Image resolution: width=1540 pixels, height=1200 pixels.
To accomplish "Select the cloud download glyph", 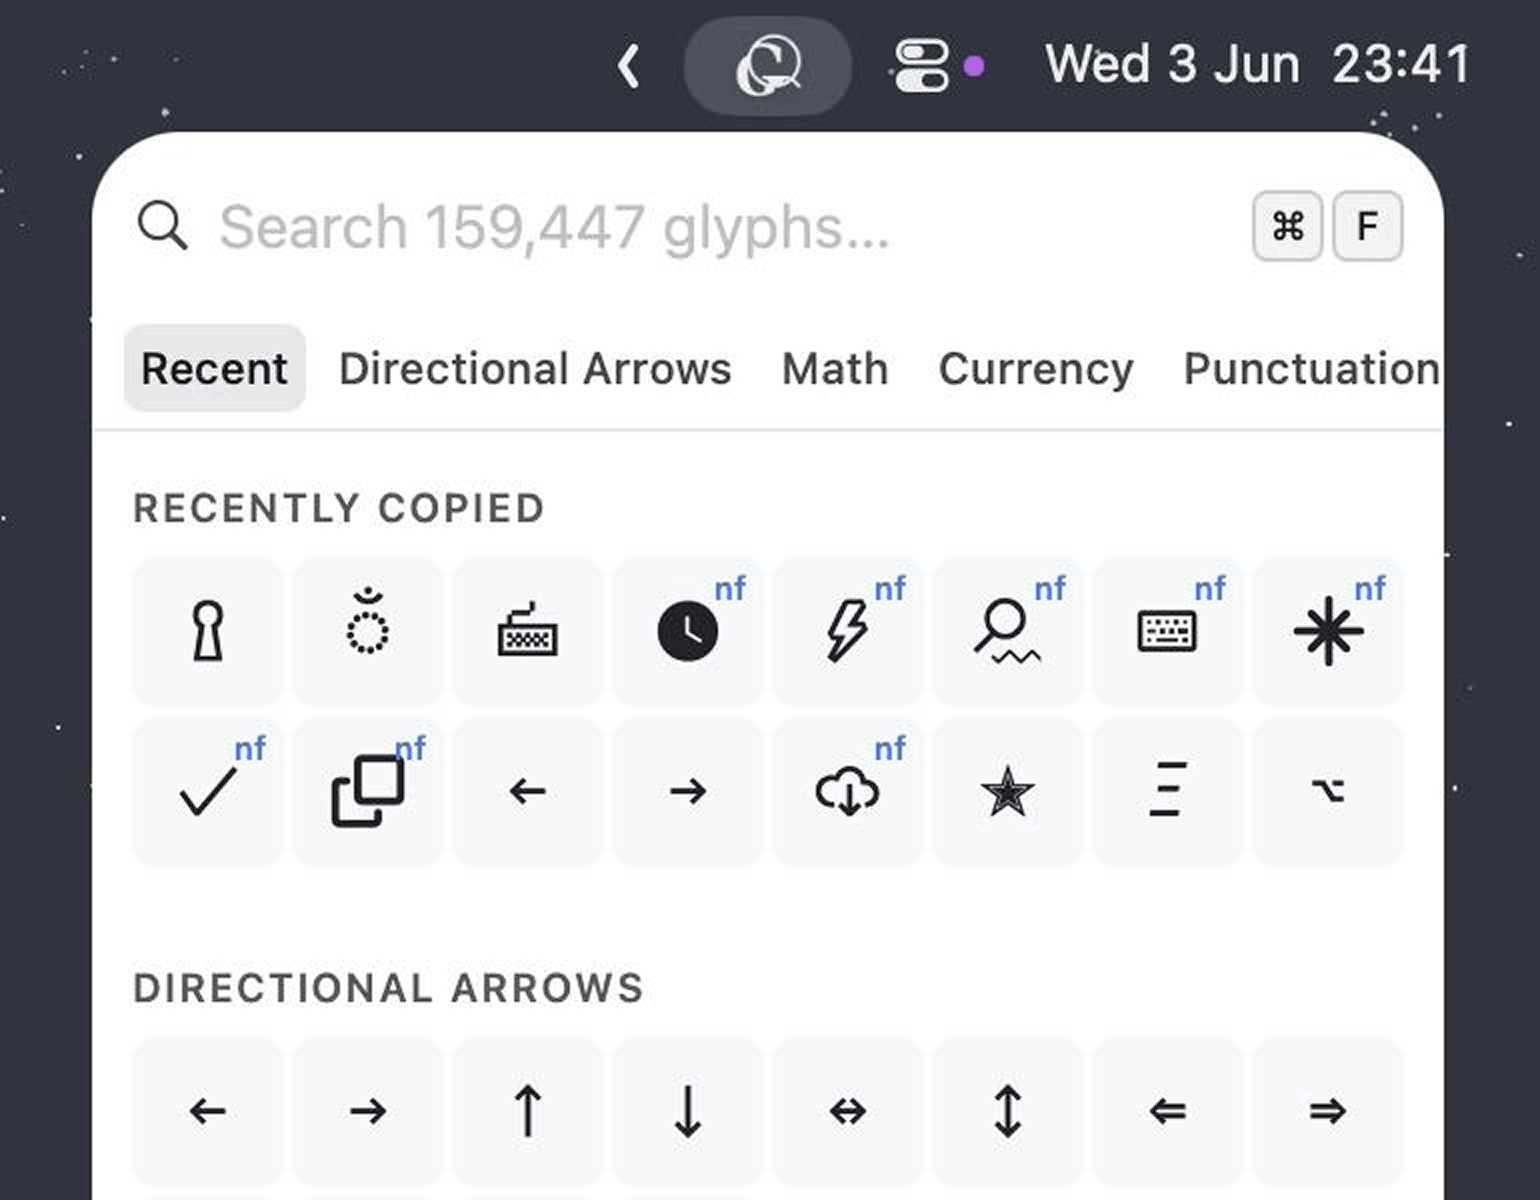I will tap(848, 791).
